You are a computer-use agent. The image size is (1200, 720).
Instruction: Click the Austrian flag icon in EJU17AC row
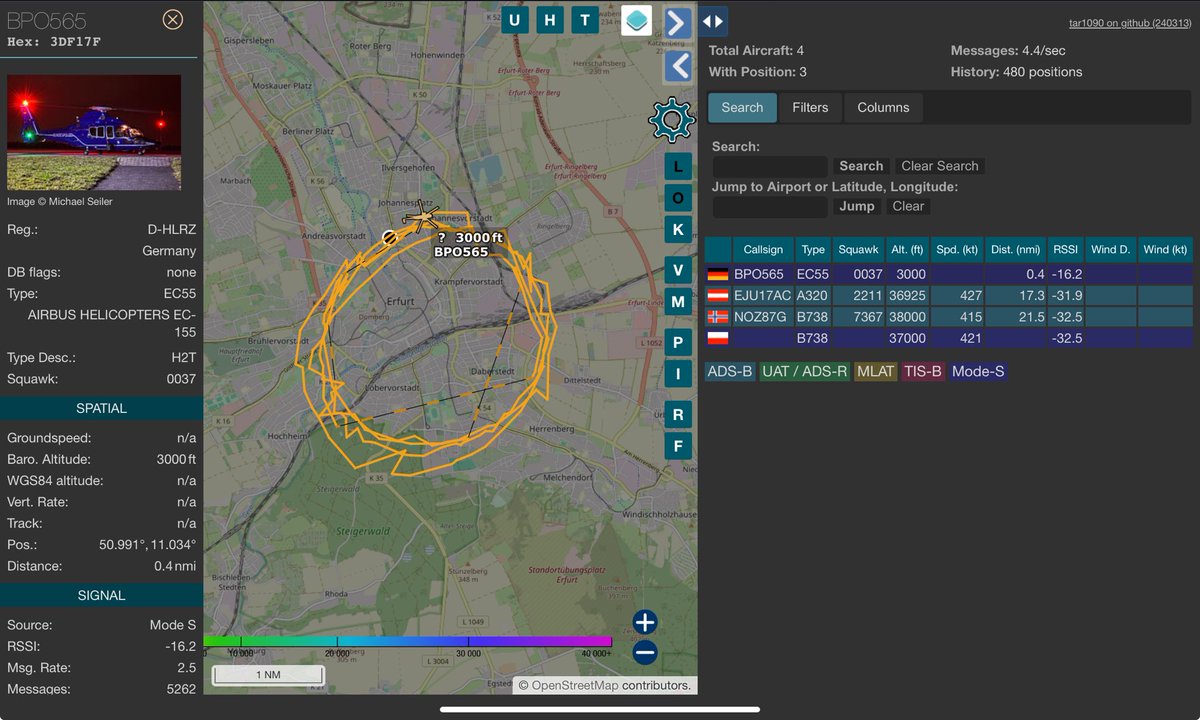(718, 296)
